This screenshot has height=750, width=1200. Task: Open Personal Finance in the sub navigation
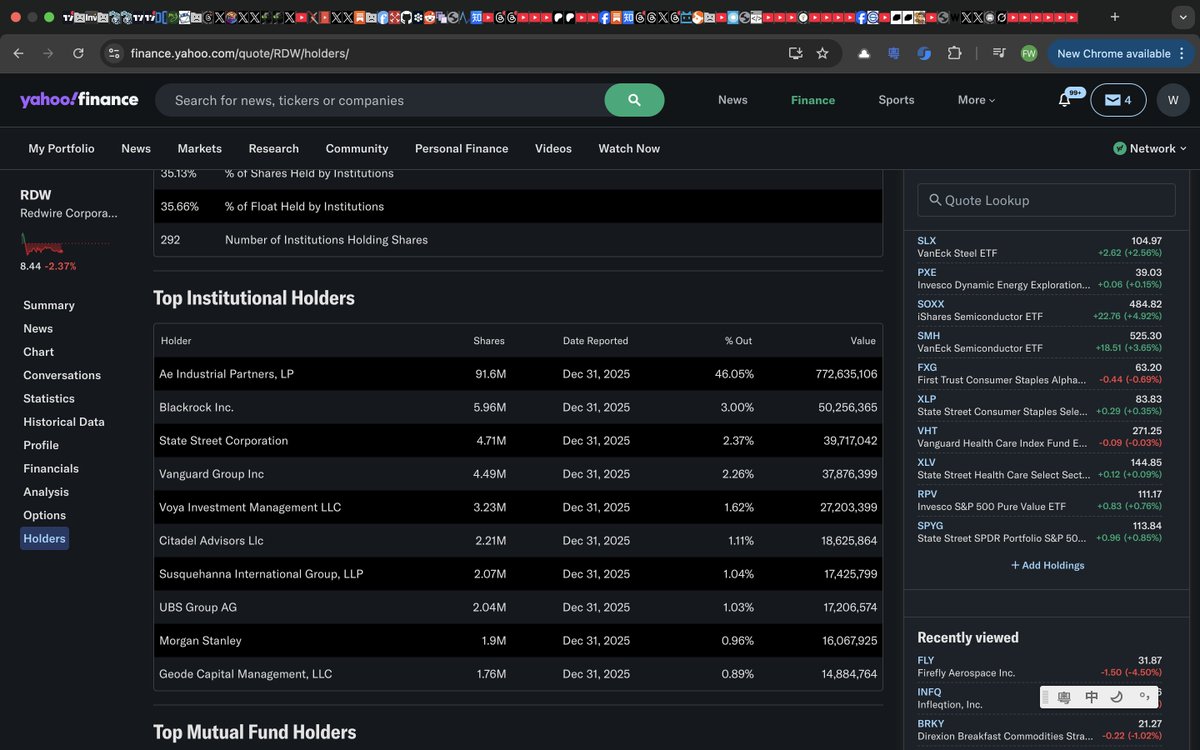click(x=462, y=148)
